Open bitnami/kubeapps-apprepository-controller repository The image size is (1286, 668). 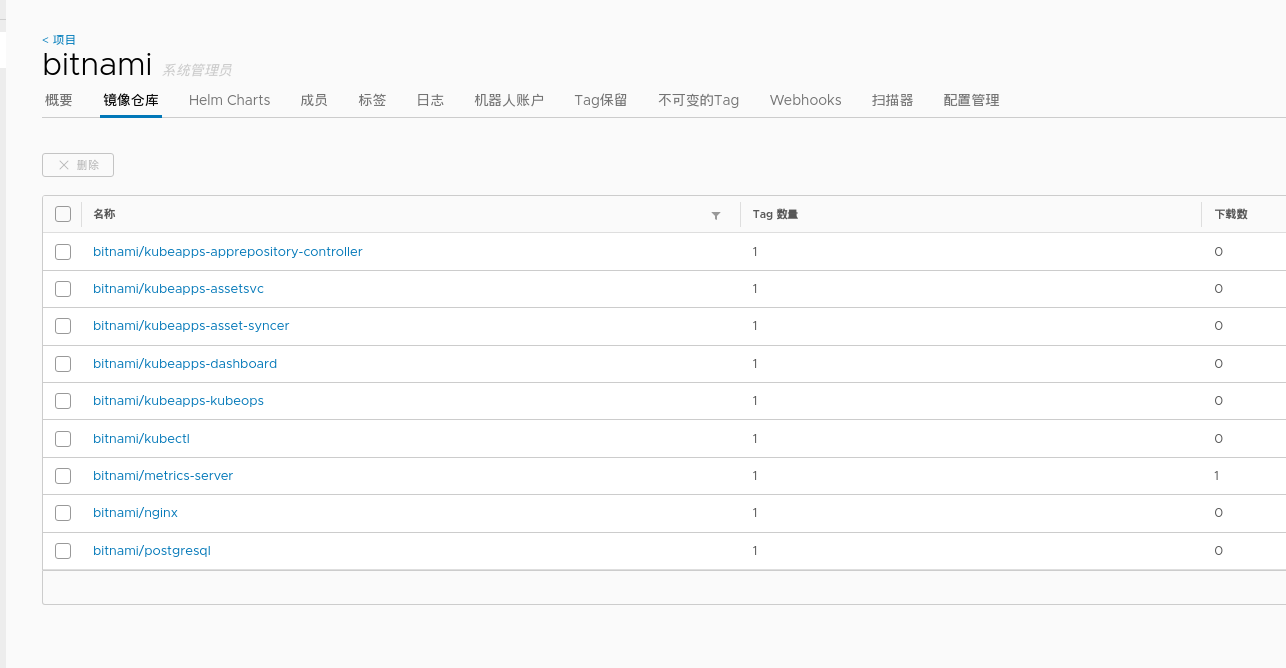[227, 252]
